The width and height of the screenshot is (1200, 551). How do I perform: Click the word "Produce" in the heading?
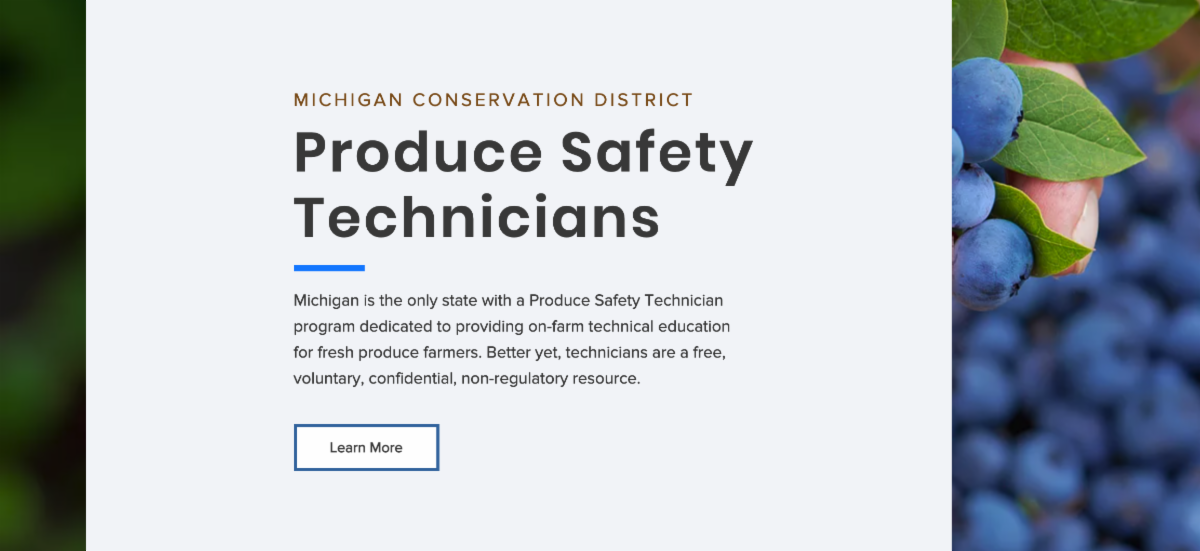(418, 153)
